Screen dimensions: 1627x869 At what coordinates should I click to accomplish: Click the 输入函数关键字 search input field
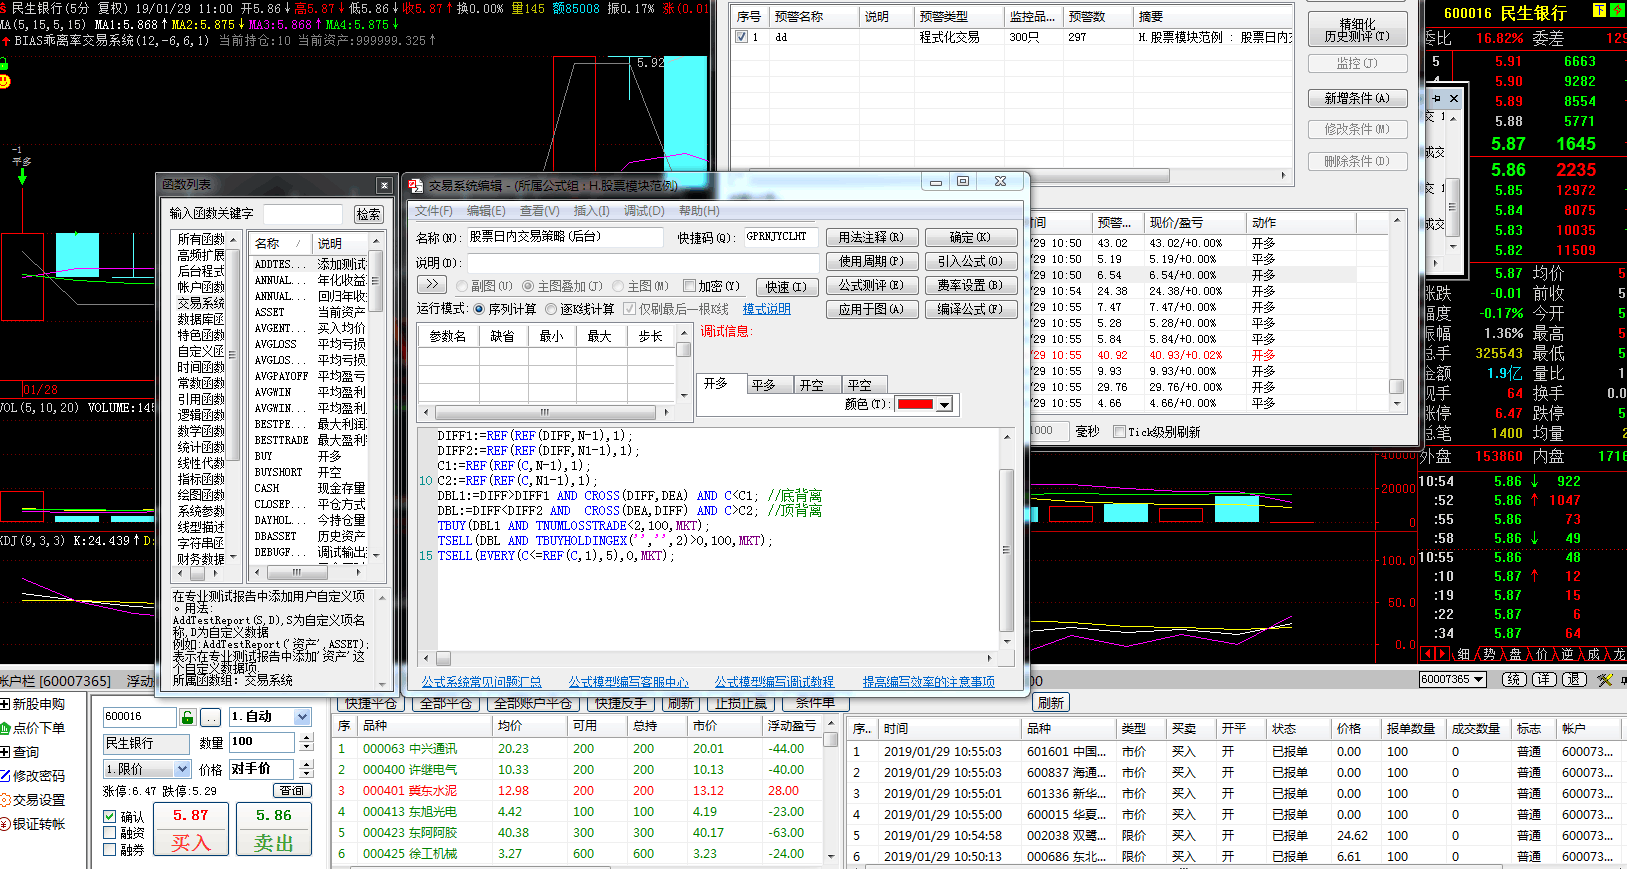[302, 214]
